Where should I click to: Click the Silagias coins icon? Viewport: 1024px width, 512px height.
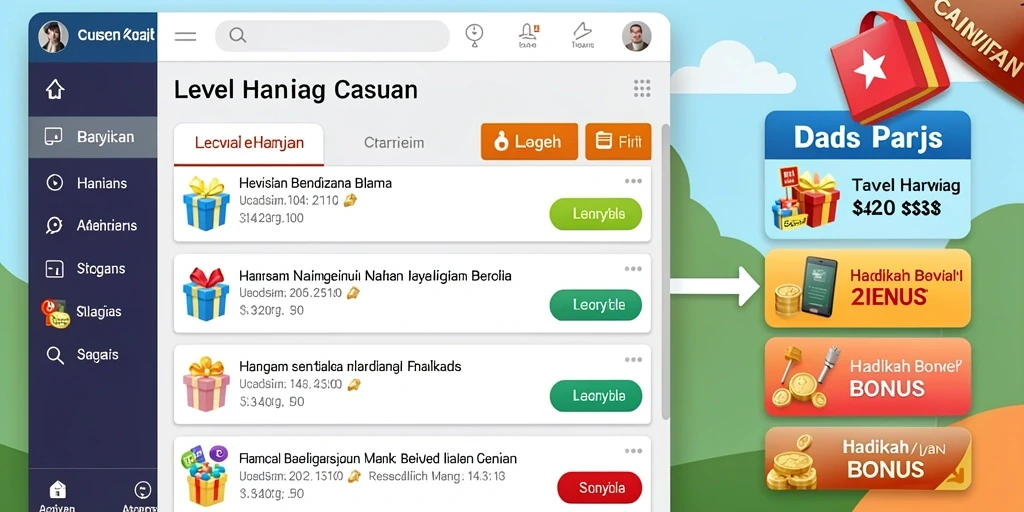click(55, 313)
